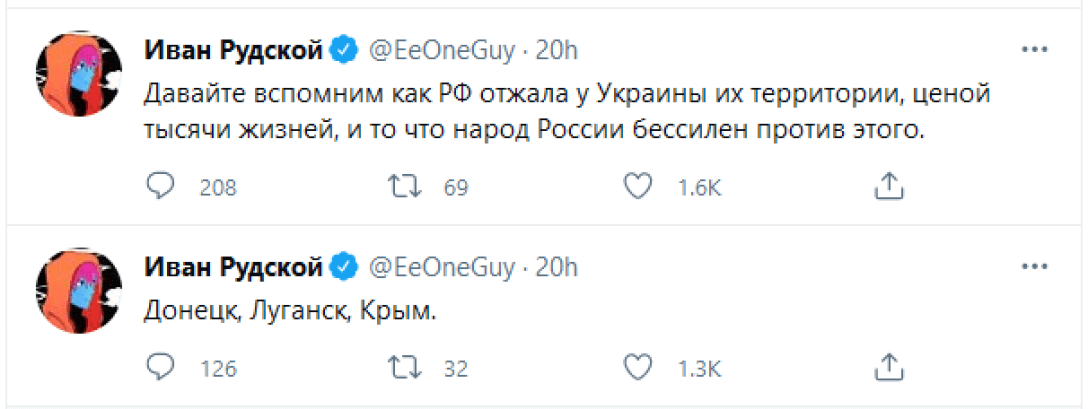1088x409 pixels.
Task: Share the first tweet about territories
Action: pos(889,185)
